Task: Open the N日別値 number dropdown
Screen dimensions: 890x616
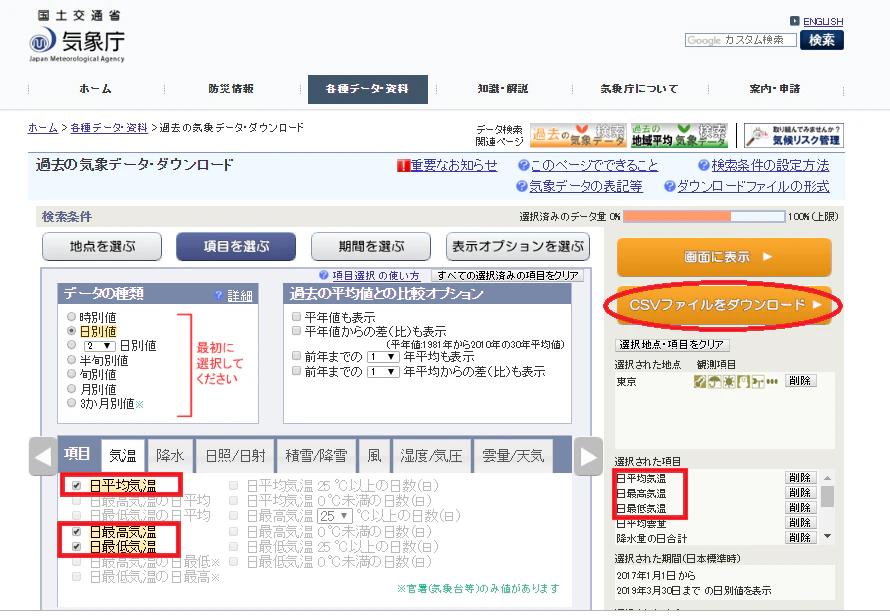Action: [x=99, y=346]
